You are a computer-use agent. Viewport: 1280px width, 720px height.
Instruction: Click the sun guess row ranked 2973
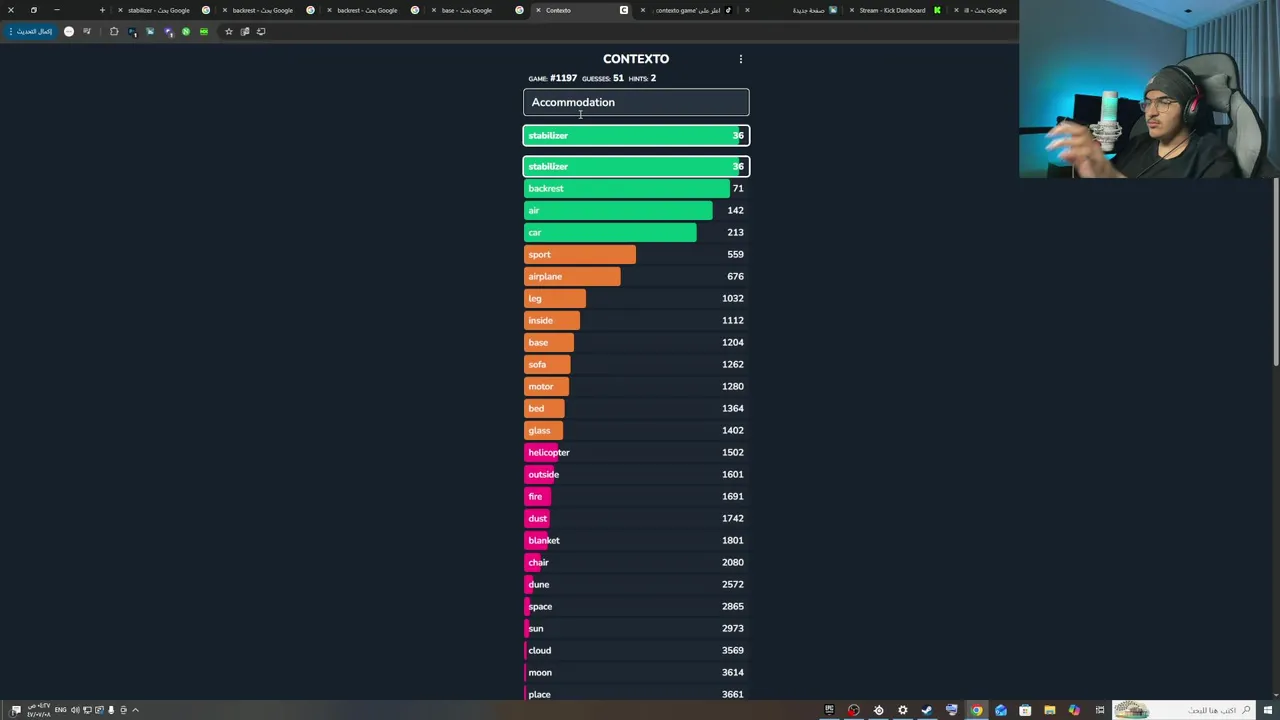[x=636, y=628]
